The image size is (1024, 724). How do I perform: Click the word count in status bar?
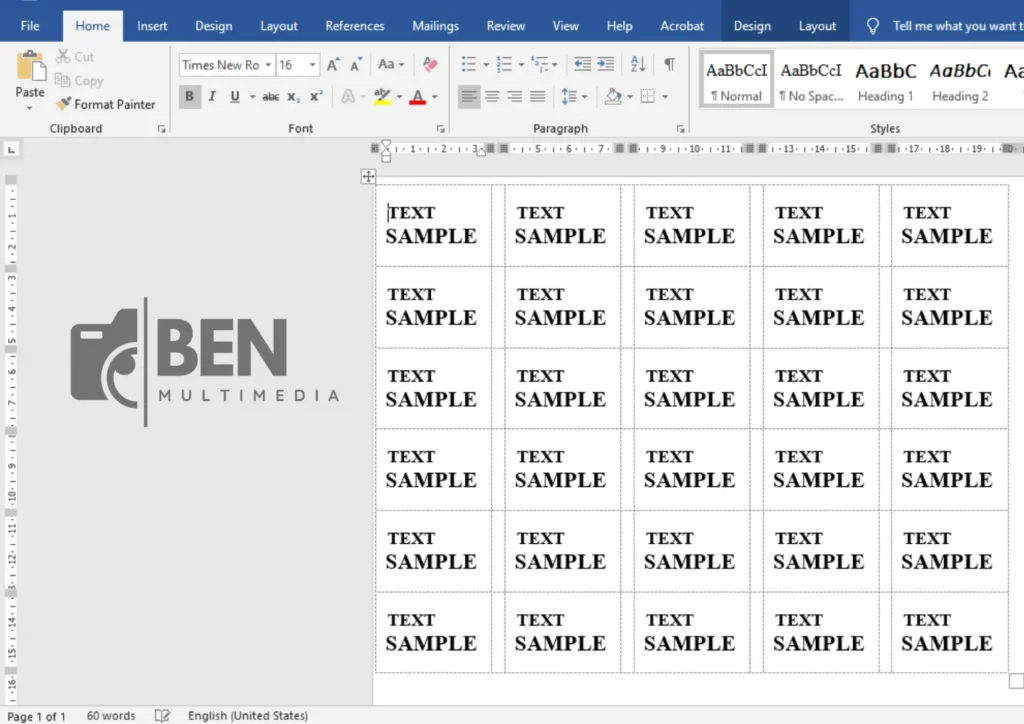pyautogui.click(x=110, y=715)
